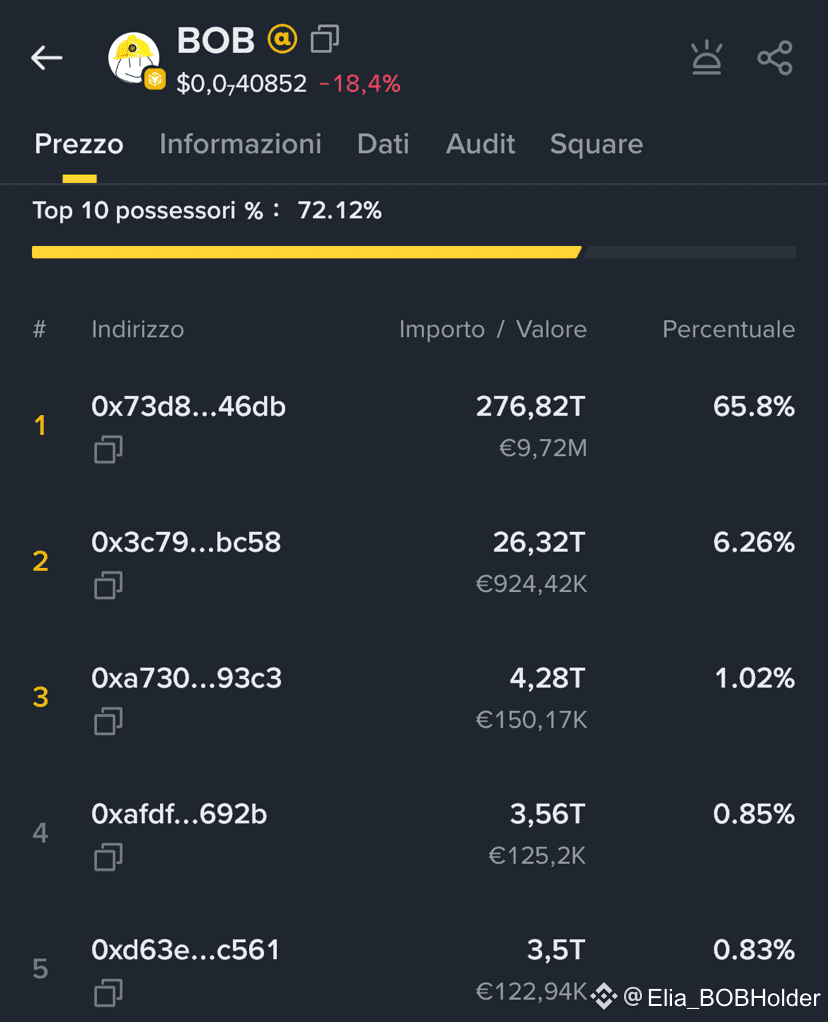828x1022 pixels.
Task: Copy address 0xa730...93c3
Action: tap(108, 722)
